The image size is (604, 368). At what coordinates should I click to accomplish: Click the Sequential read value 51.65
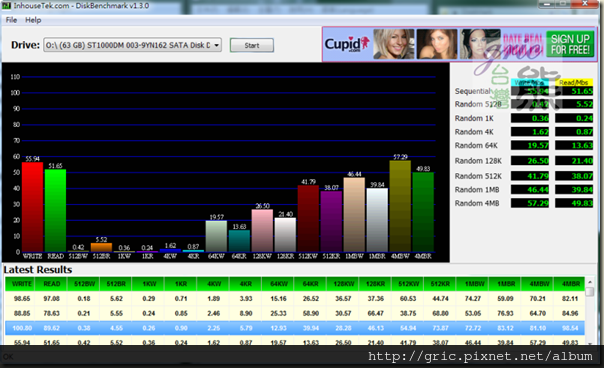click(x=574, y=91)
